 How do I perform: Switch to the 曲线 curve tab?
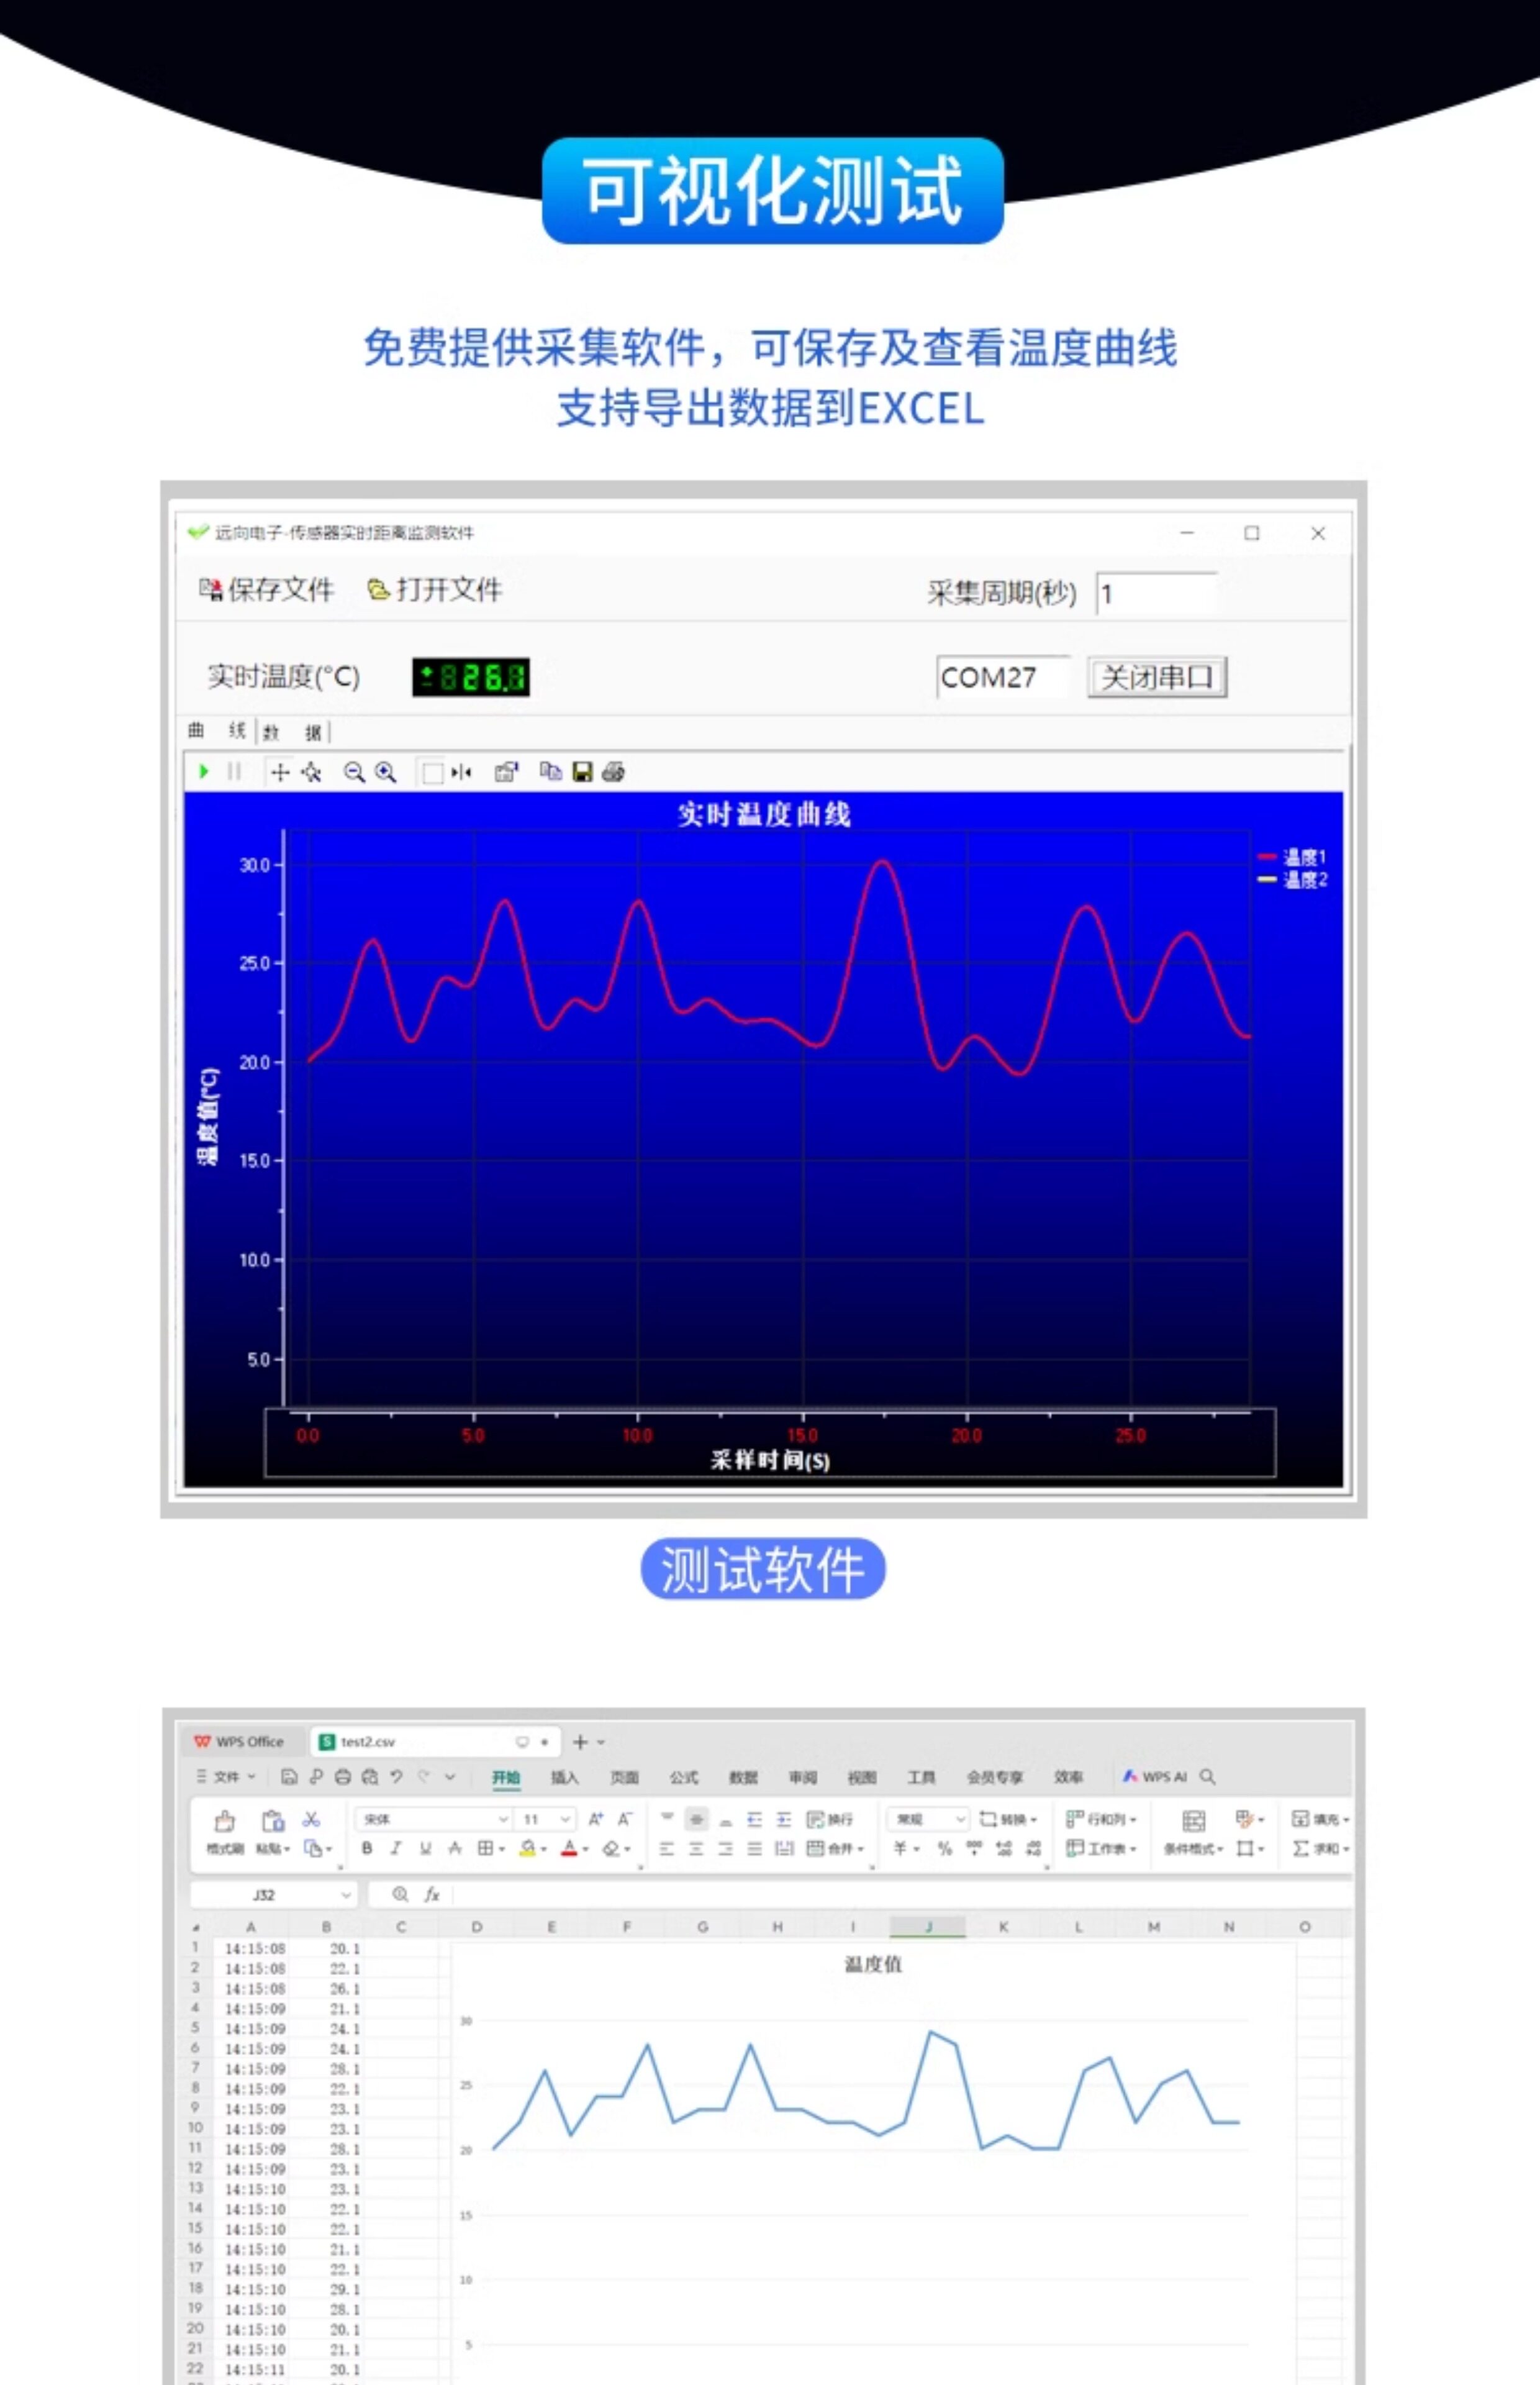(x=216, y=731)
